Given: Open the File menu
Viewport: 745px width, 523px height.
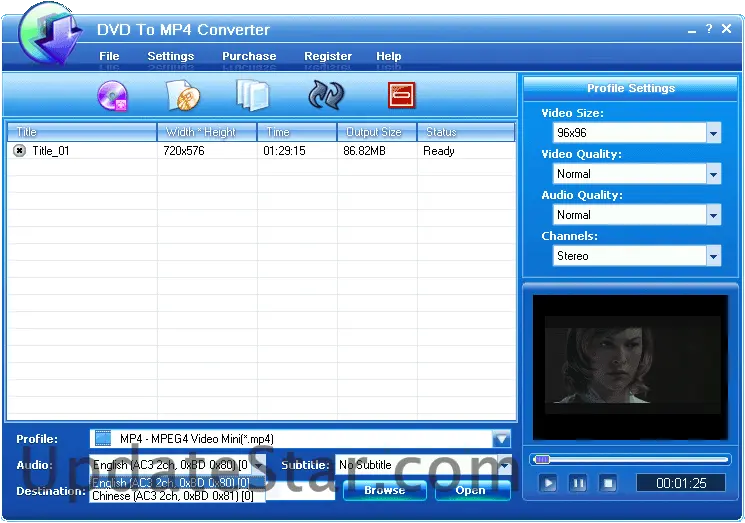Looking at the screenshot, I should (x=109, y=56).
